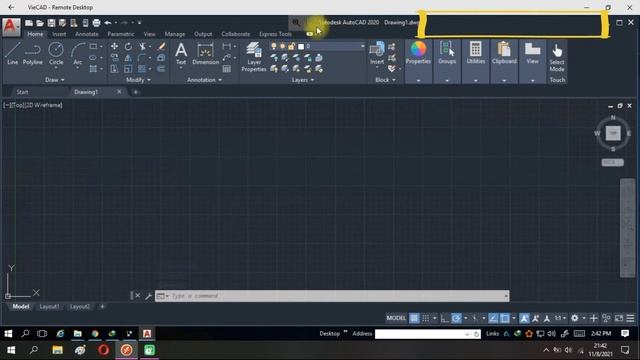Click the taskbar Address input field
This screenshot has height=360, width=640.
pyautogui.click(x=428, y=334)
